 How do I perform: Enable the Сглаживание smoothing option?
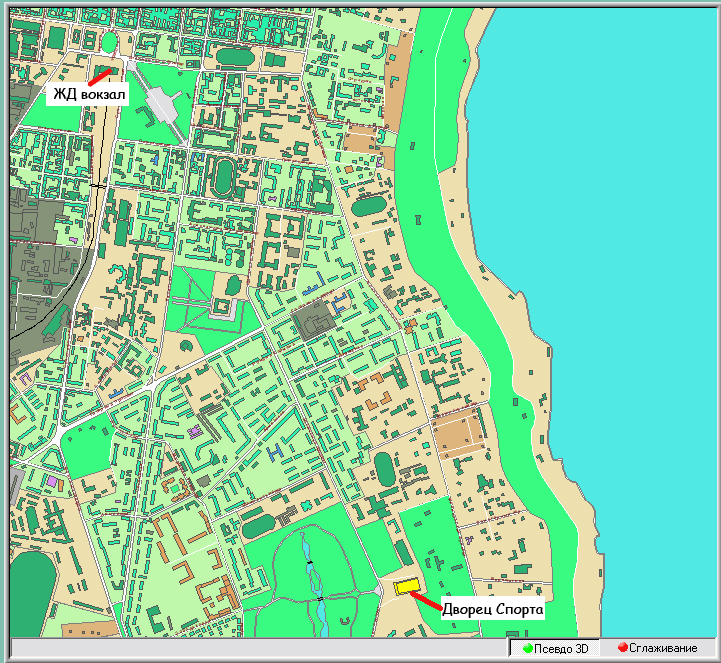pyautogui.click(x=657, y=648)
